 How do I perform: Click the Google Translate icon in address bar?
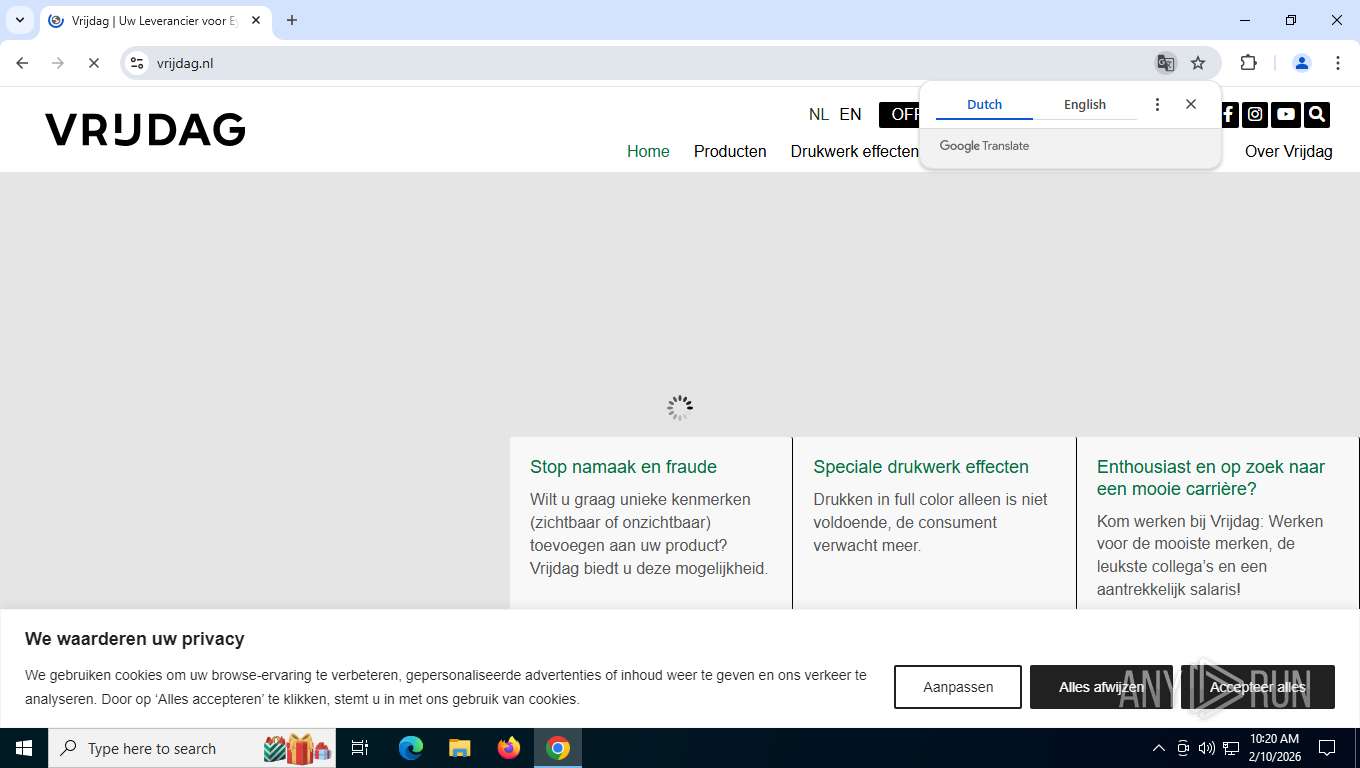(1165, 63)
